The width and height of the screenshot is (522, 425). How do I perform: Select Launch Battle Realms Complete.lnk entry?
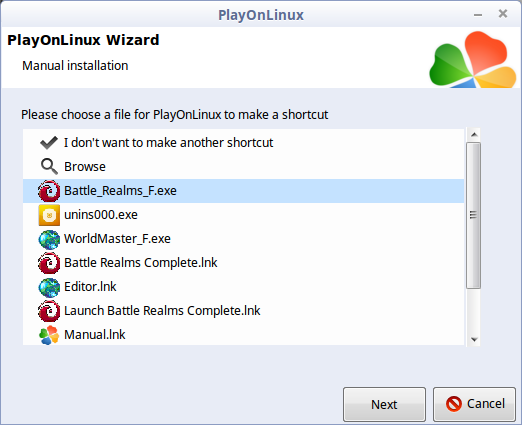click(x=243, y=311)
